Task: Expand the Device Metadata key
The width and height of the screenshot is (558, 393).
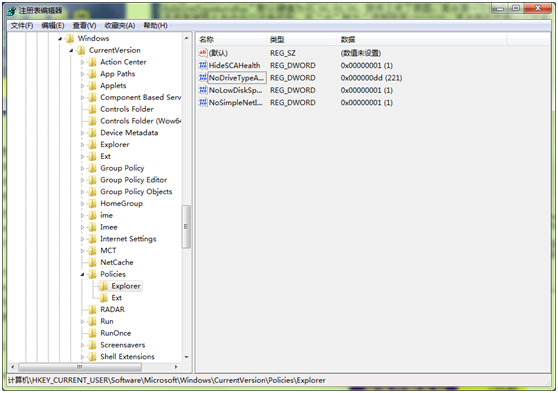Action: pos(82,133)
